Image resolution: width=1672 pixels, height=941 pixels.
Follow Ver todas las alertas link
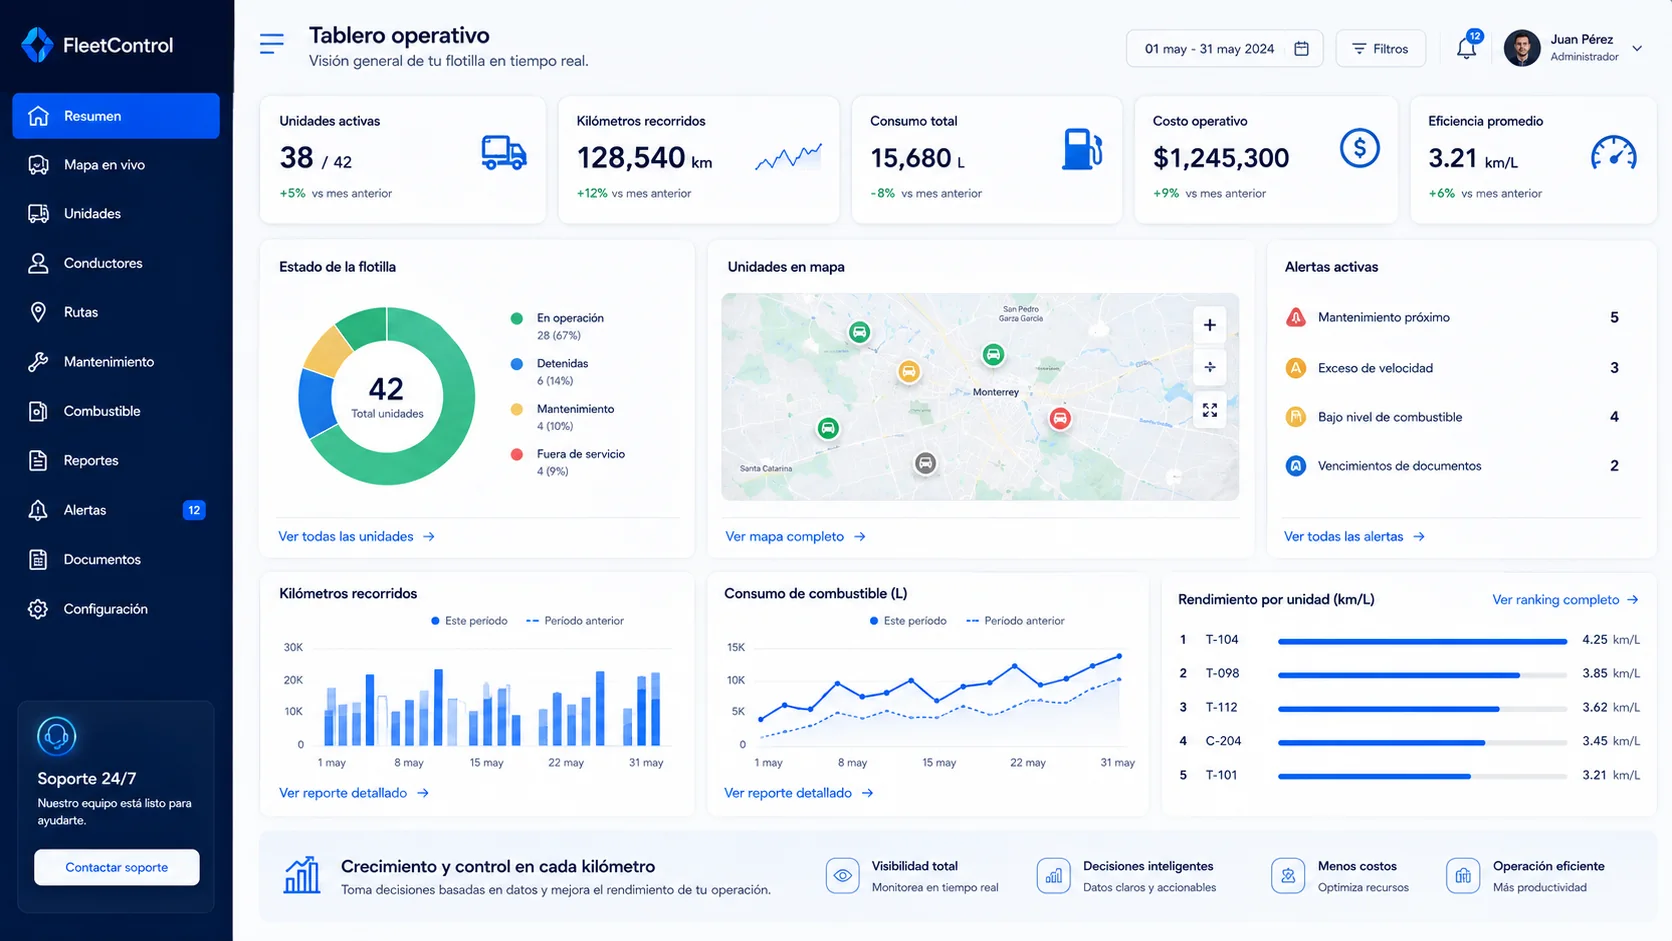tap(1354, 536)
